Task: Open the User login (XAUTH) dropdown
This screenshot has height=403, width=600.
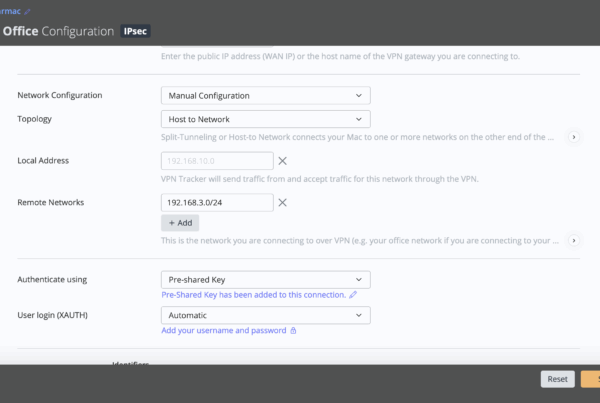Action: (x=265, y=315)
